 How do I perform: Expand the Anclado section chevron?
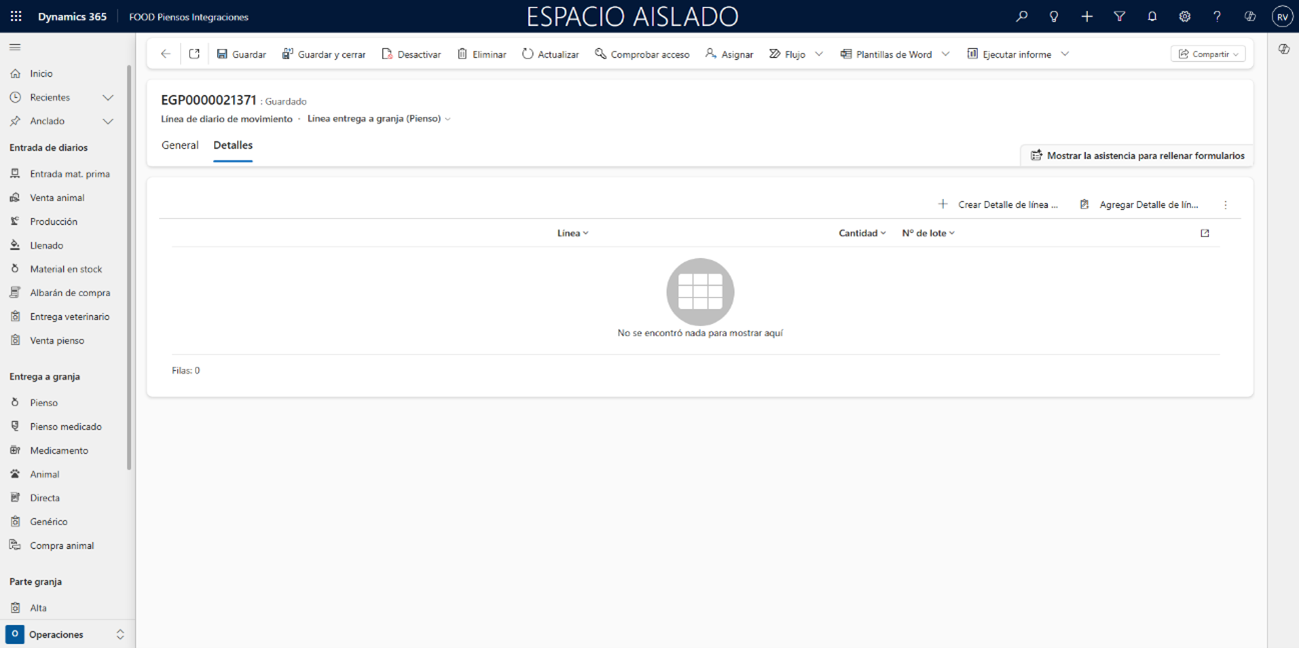(108, 121)
